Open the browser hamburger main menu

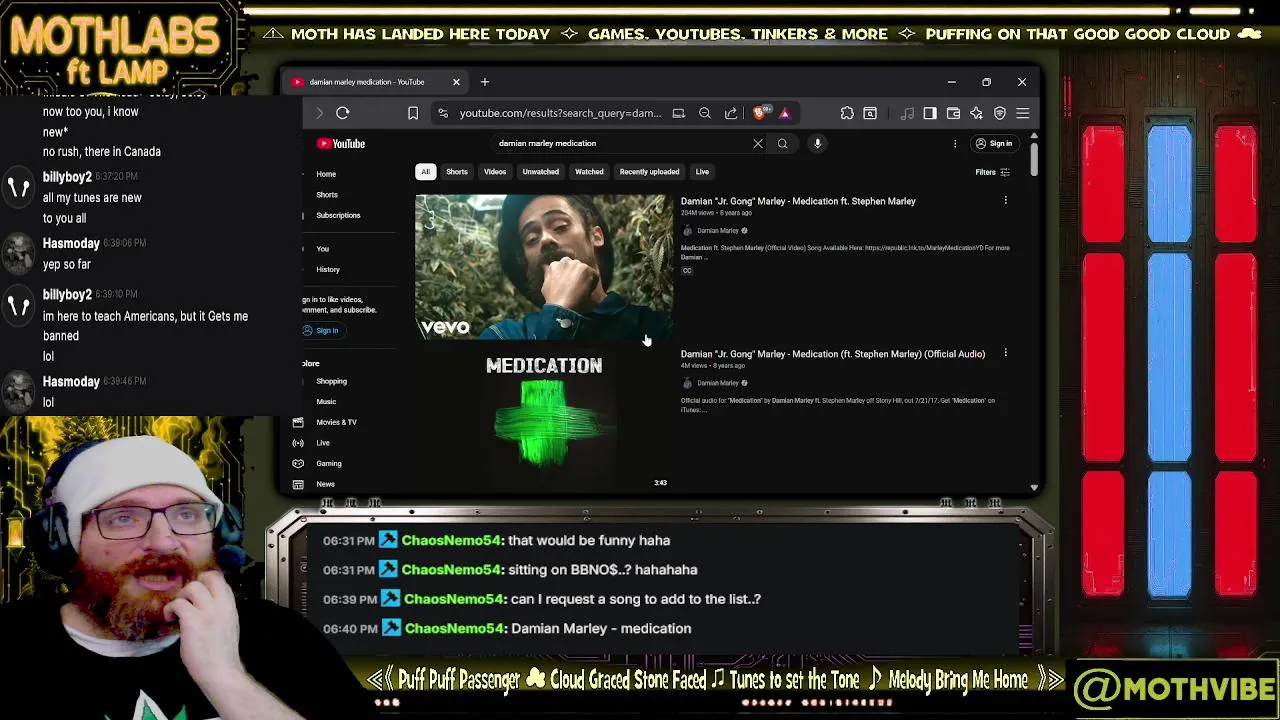point(1022,113)
